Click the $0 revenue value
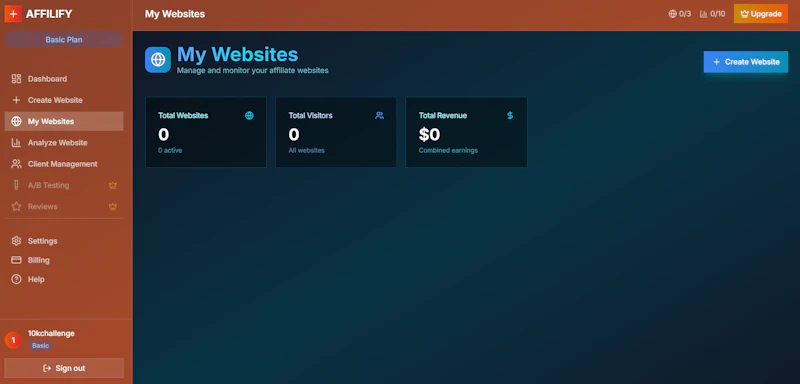 click(x=430, y=135)
